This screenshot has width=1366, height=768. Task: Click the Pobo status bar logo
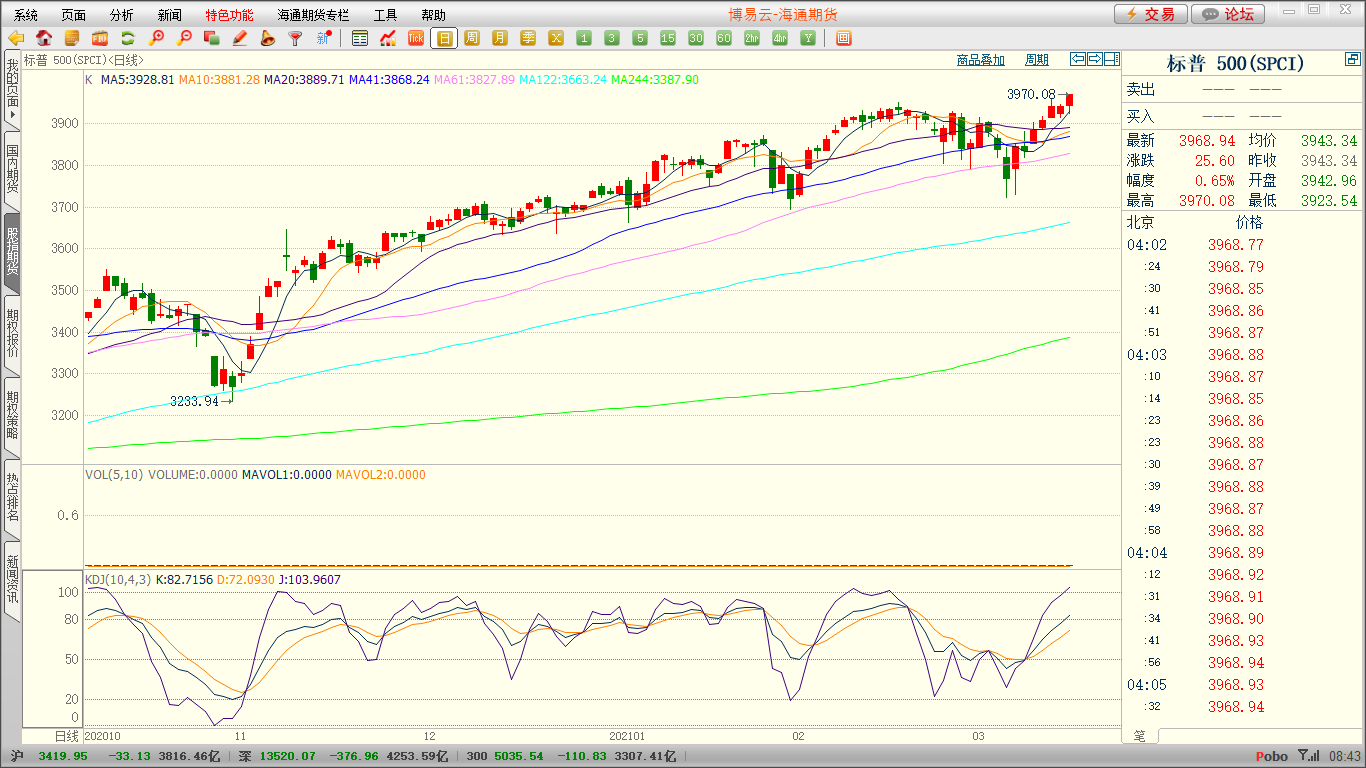tap(1271, 757)
